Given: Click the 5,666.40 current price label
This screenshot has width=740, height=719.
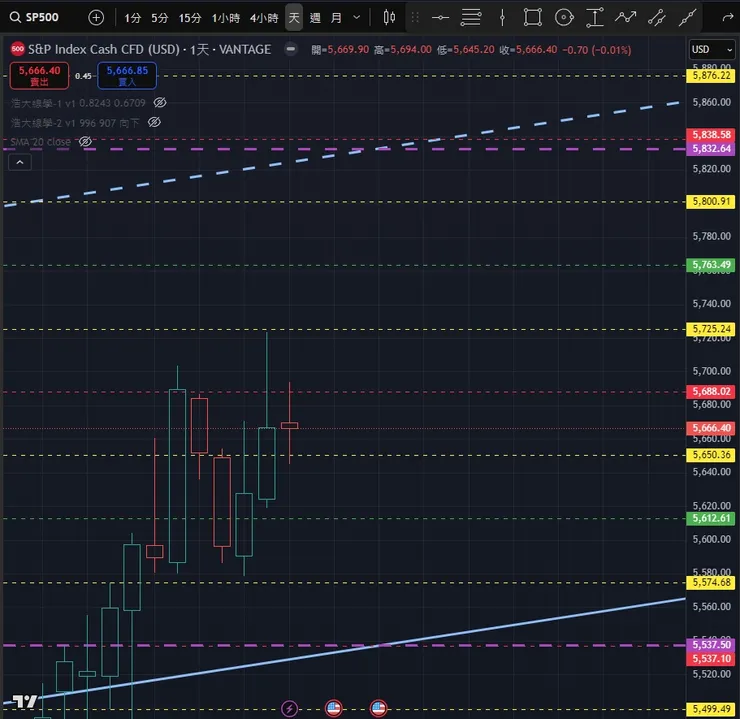Looking at the screenshot, I should pos(711,428).
